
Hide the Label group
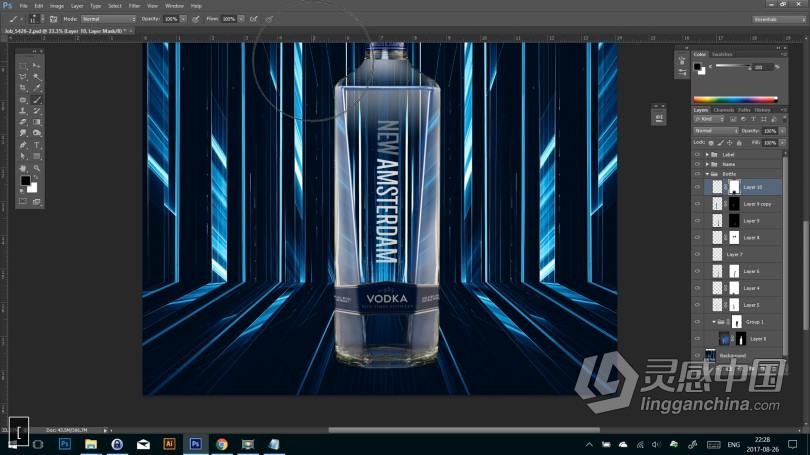[x=697, y=155]
